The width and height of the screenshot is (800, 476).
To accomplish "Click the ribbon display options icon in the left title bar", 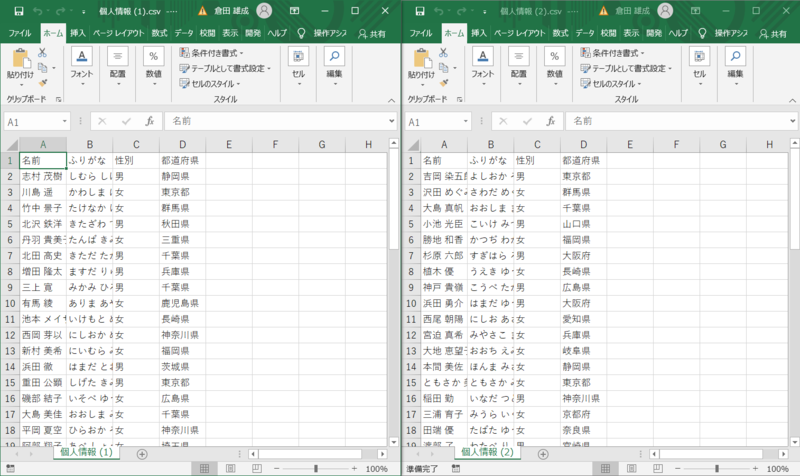I will [x=294, y=11].
